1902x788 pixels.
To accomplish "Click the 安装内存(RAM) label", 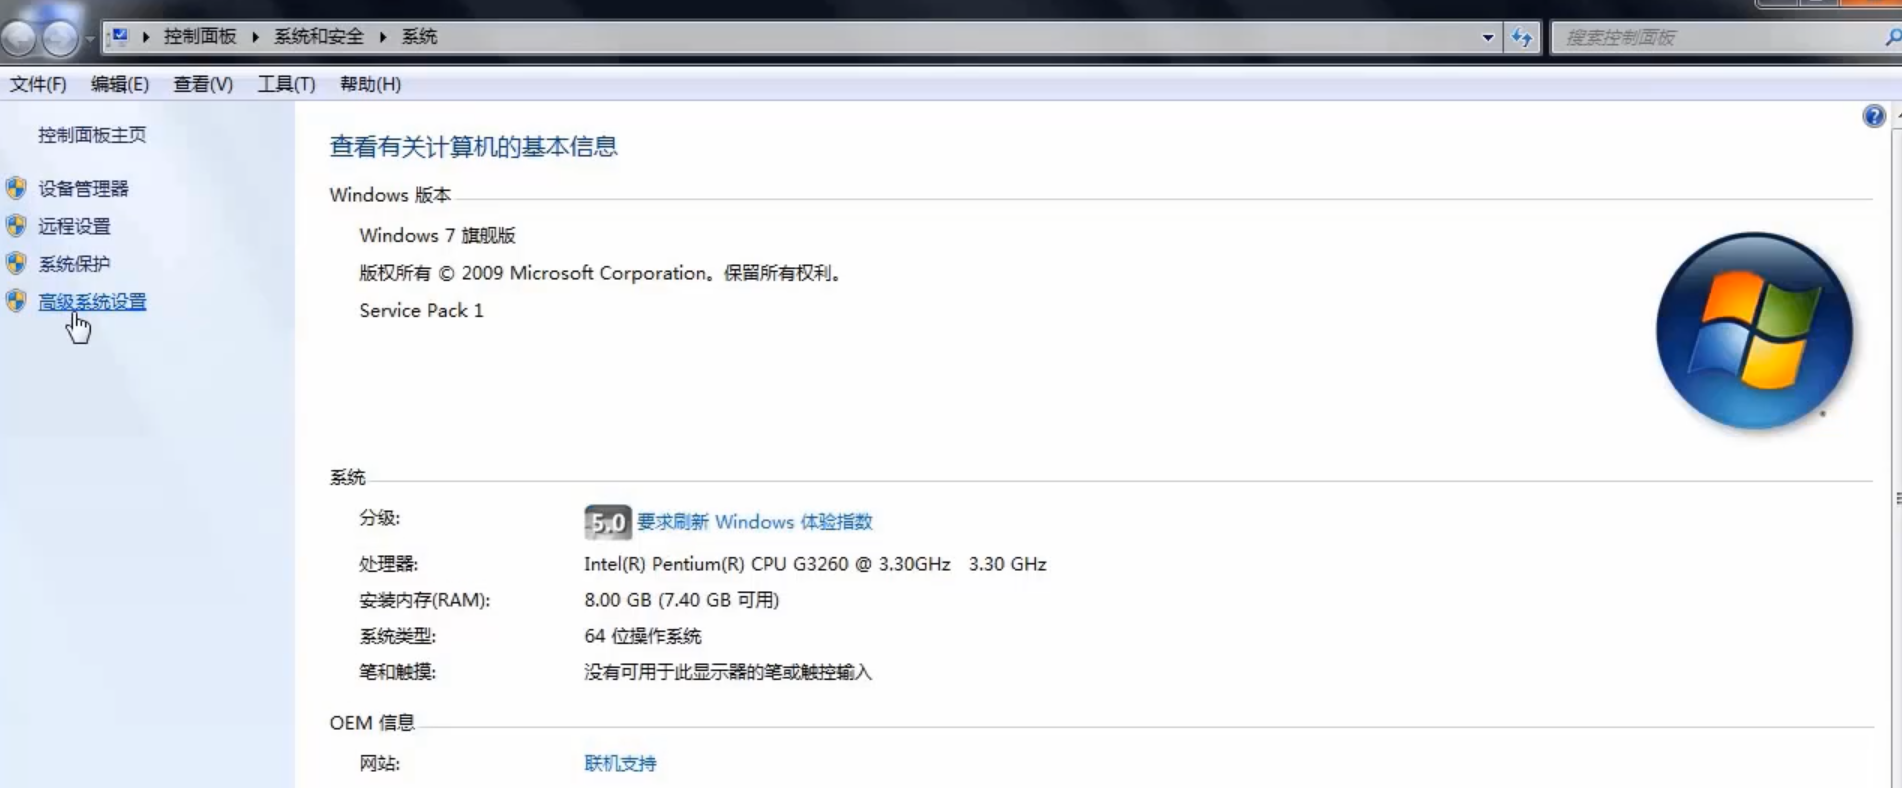I will click(x=424, y=600).
